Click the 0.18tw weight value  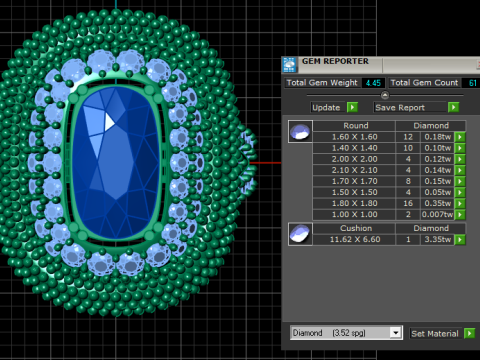click(437, 137)
